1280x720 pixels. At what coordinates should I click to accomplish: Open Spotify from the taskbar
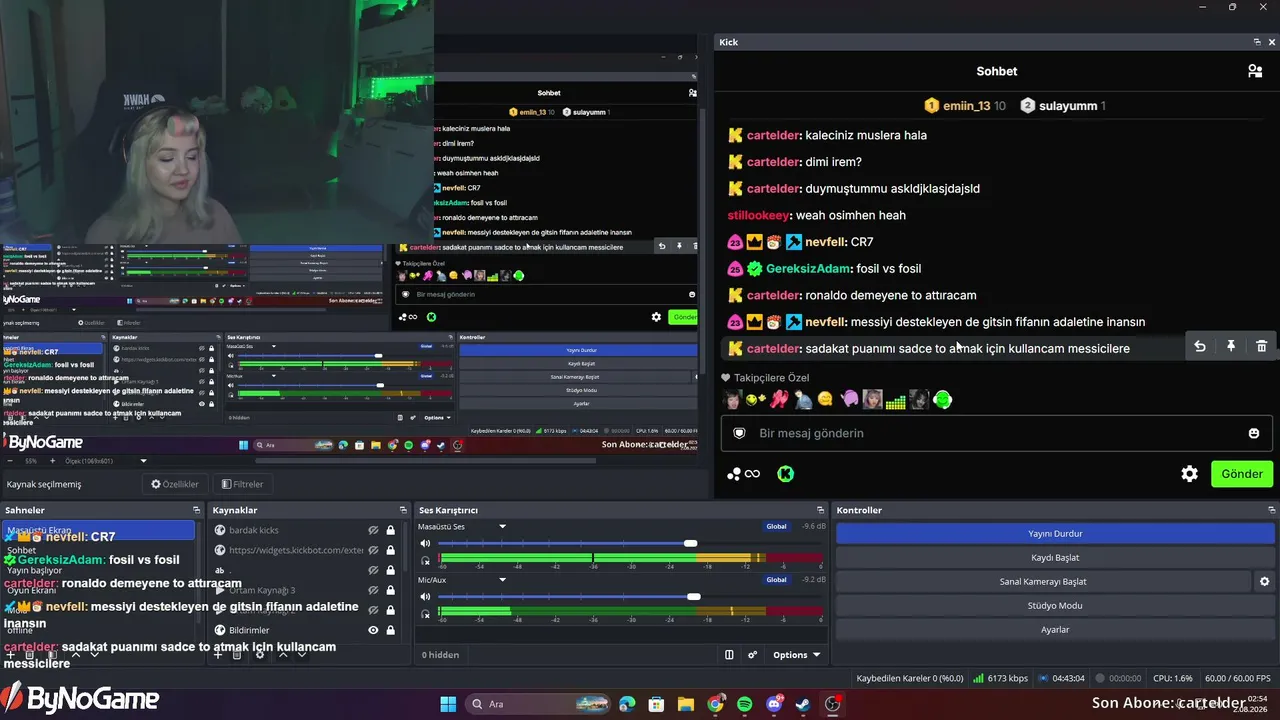pos(745,704)
